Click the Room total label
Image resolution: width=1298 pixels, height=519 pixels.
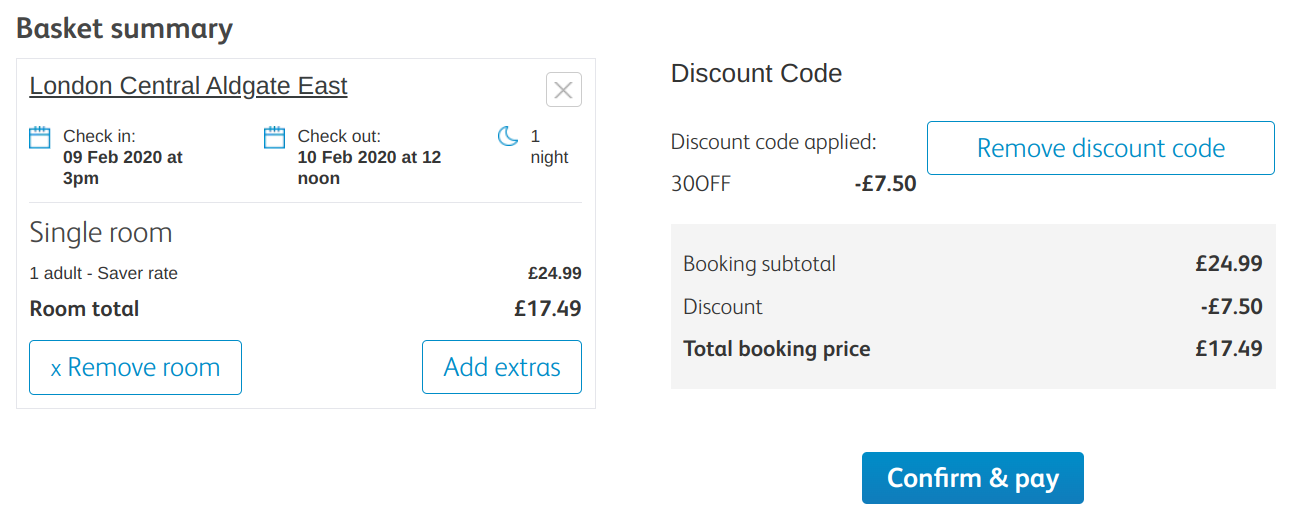84,309
